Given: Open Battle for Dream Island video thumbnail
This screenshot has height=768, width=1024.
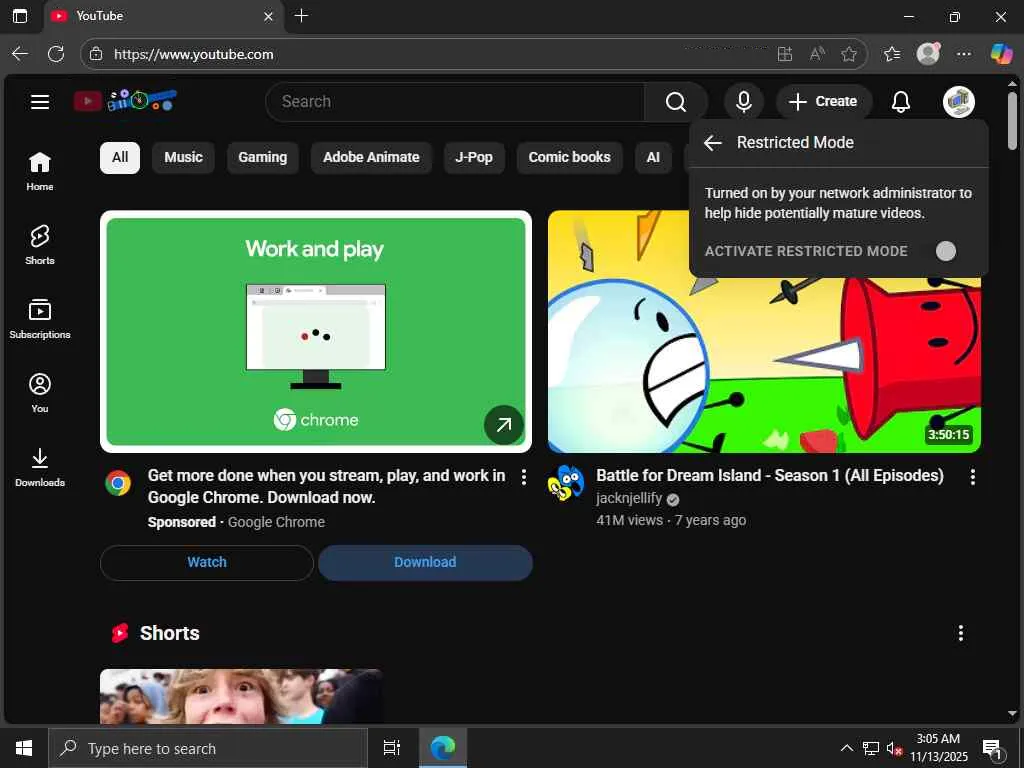Looking at the screenshot, I should coord(764,332).
